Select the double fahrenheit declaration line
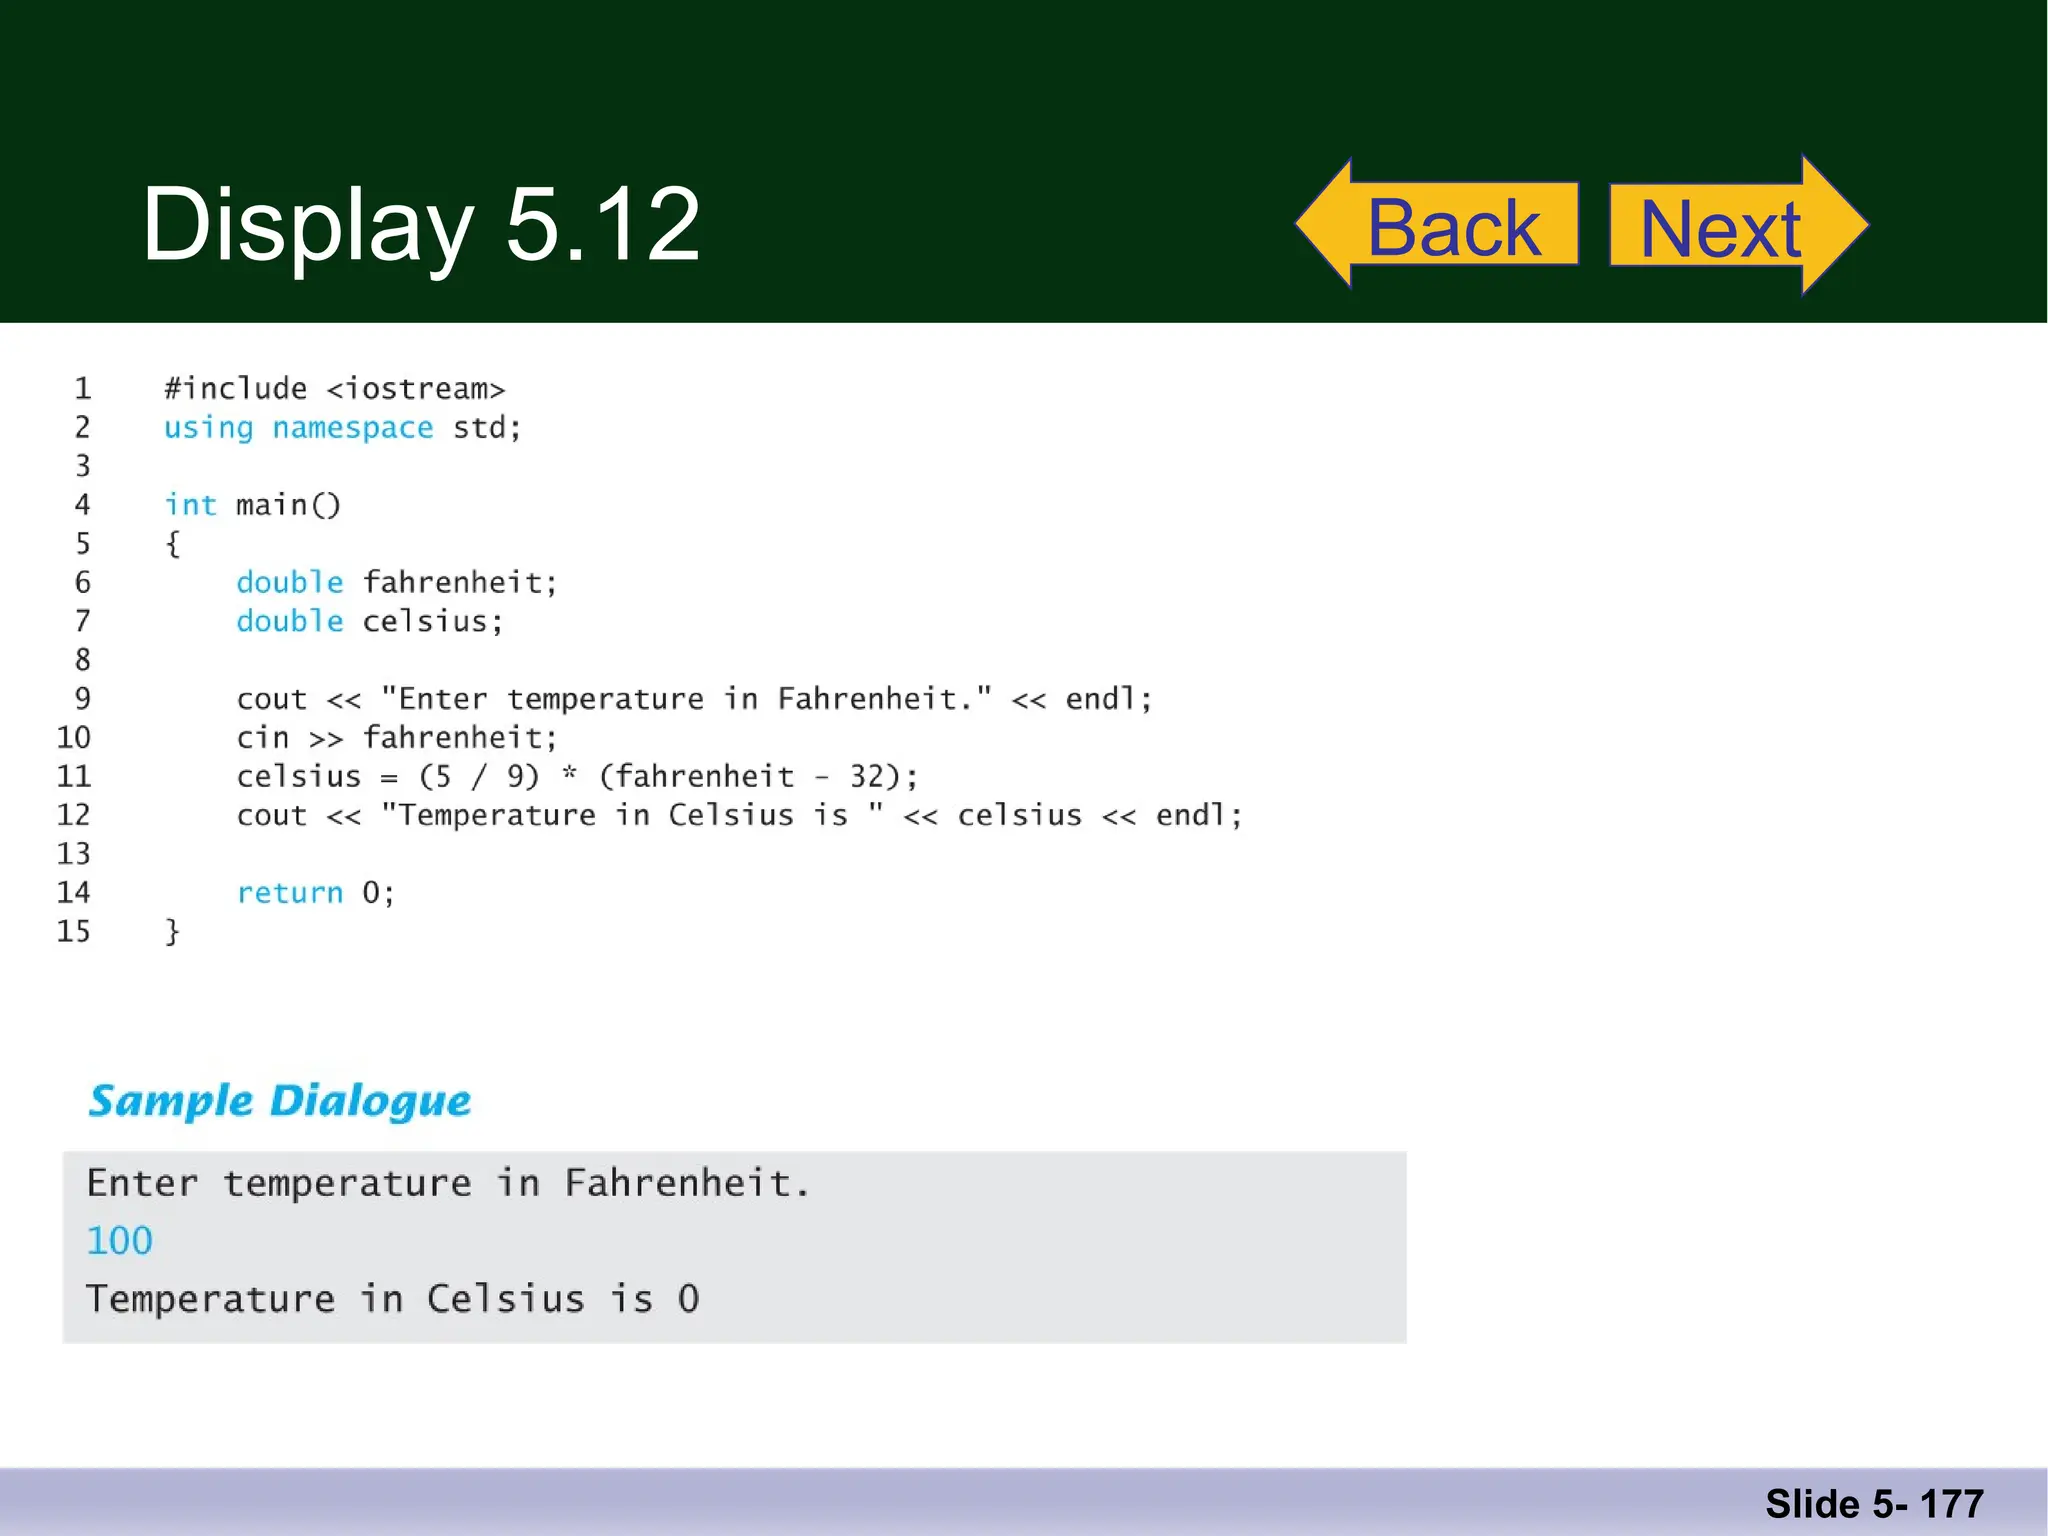 396,582
